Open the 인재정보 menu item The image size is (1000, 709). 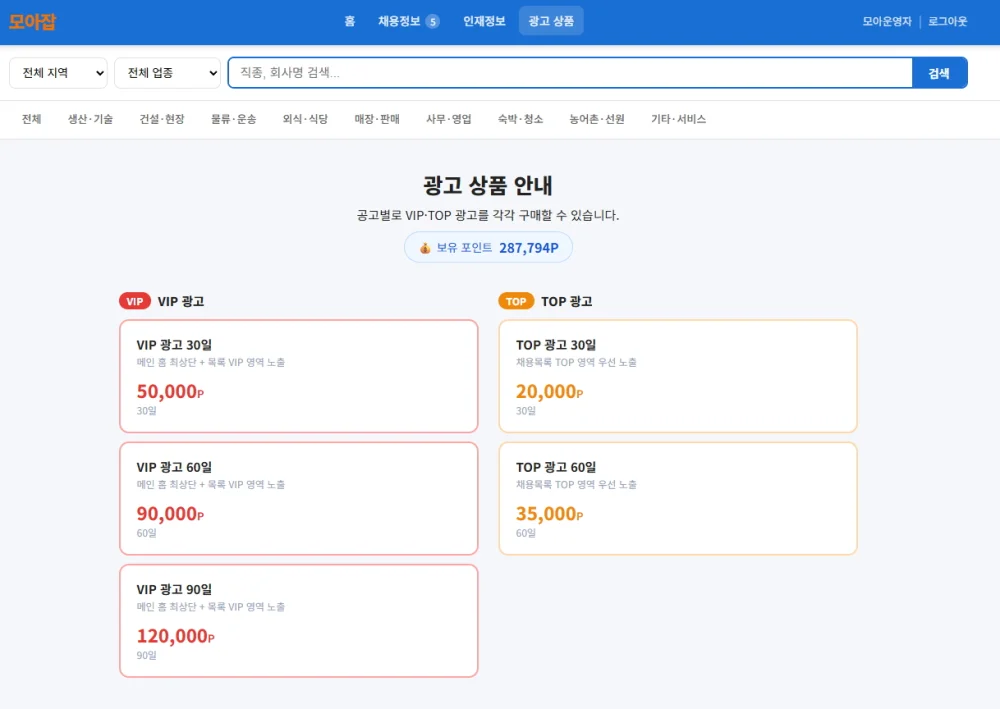tap(484, 21)
